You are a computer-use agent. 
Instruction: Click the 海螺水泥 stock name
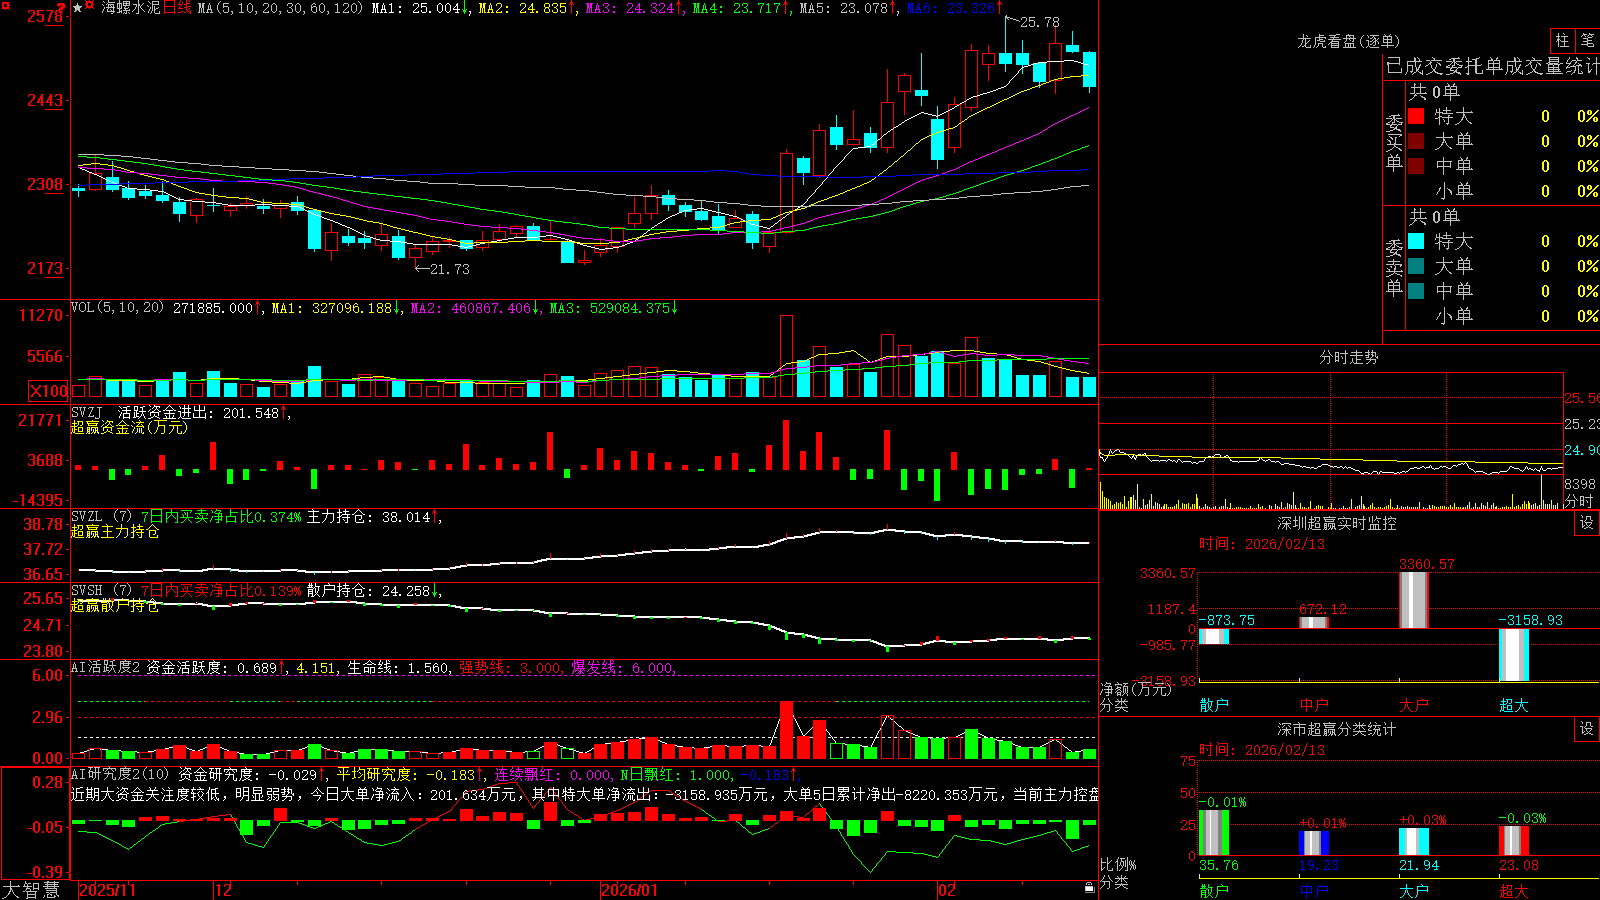click(x=131, y=8)
